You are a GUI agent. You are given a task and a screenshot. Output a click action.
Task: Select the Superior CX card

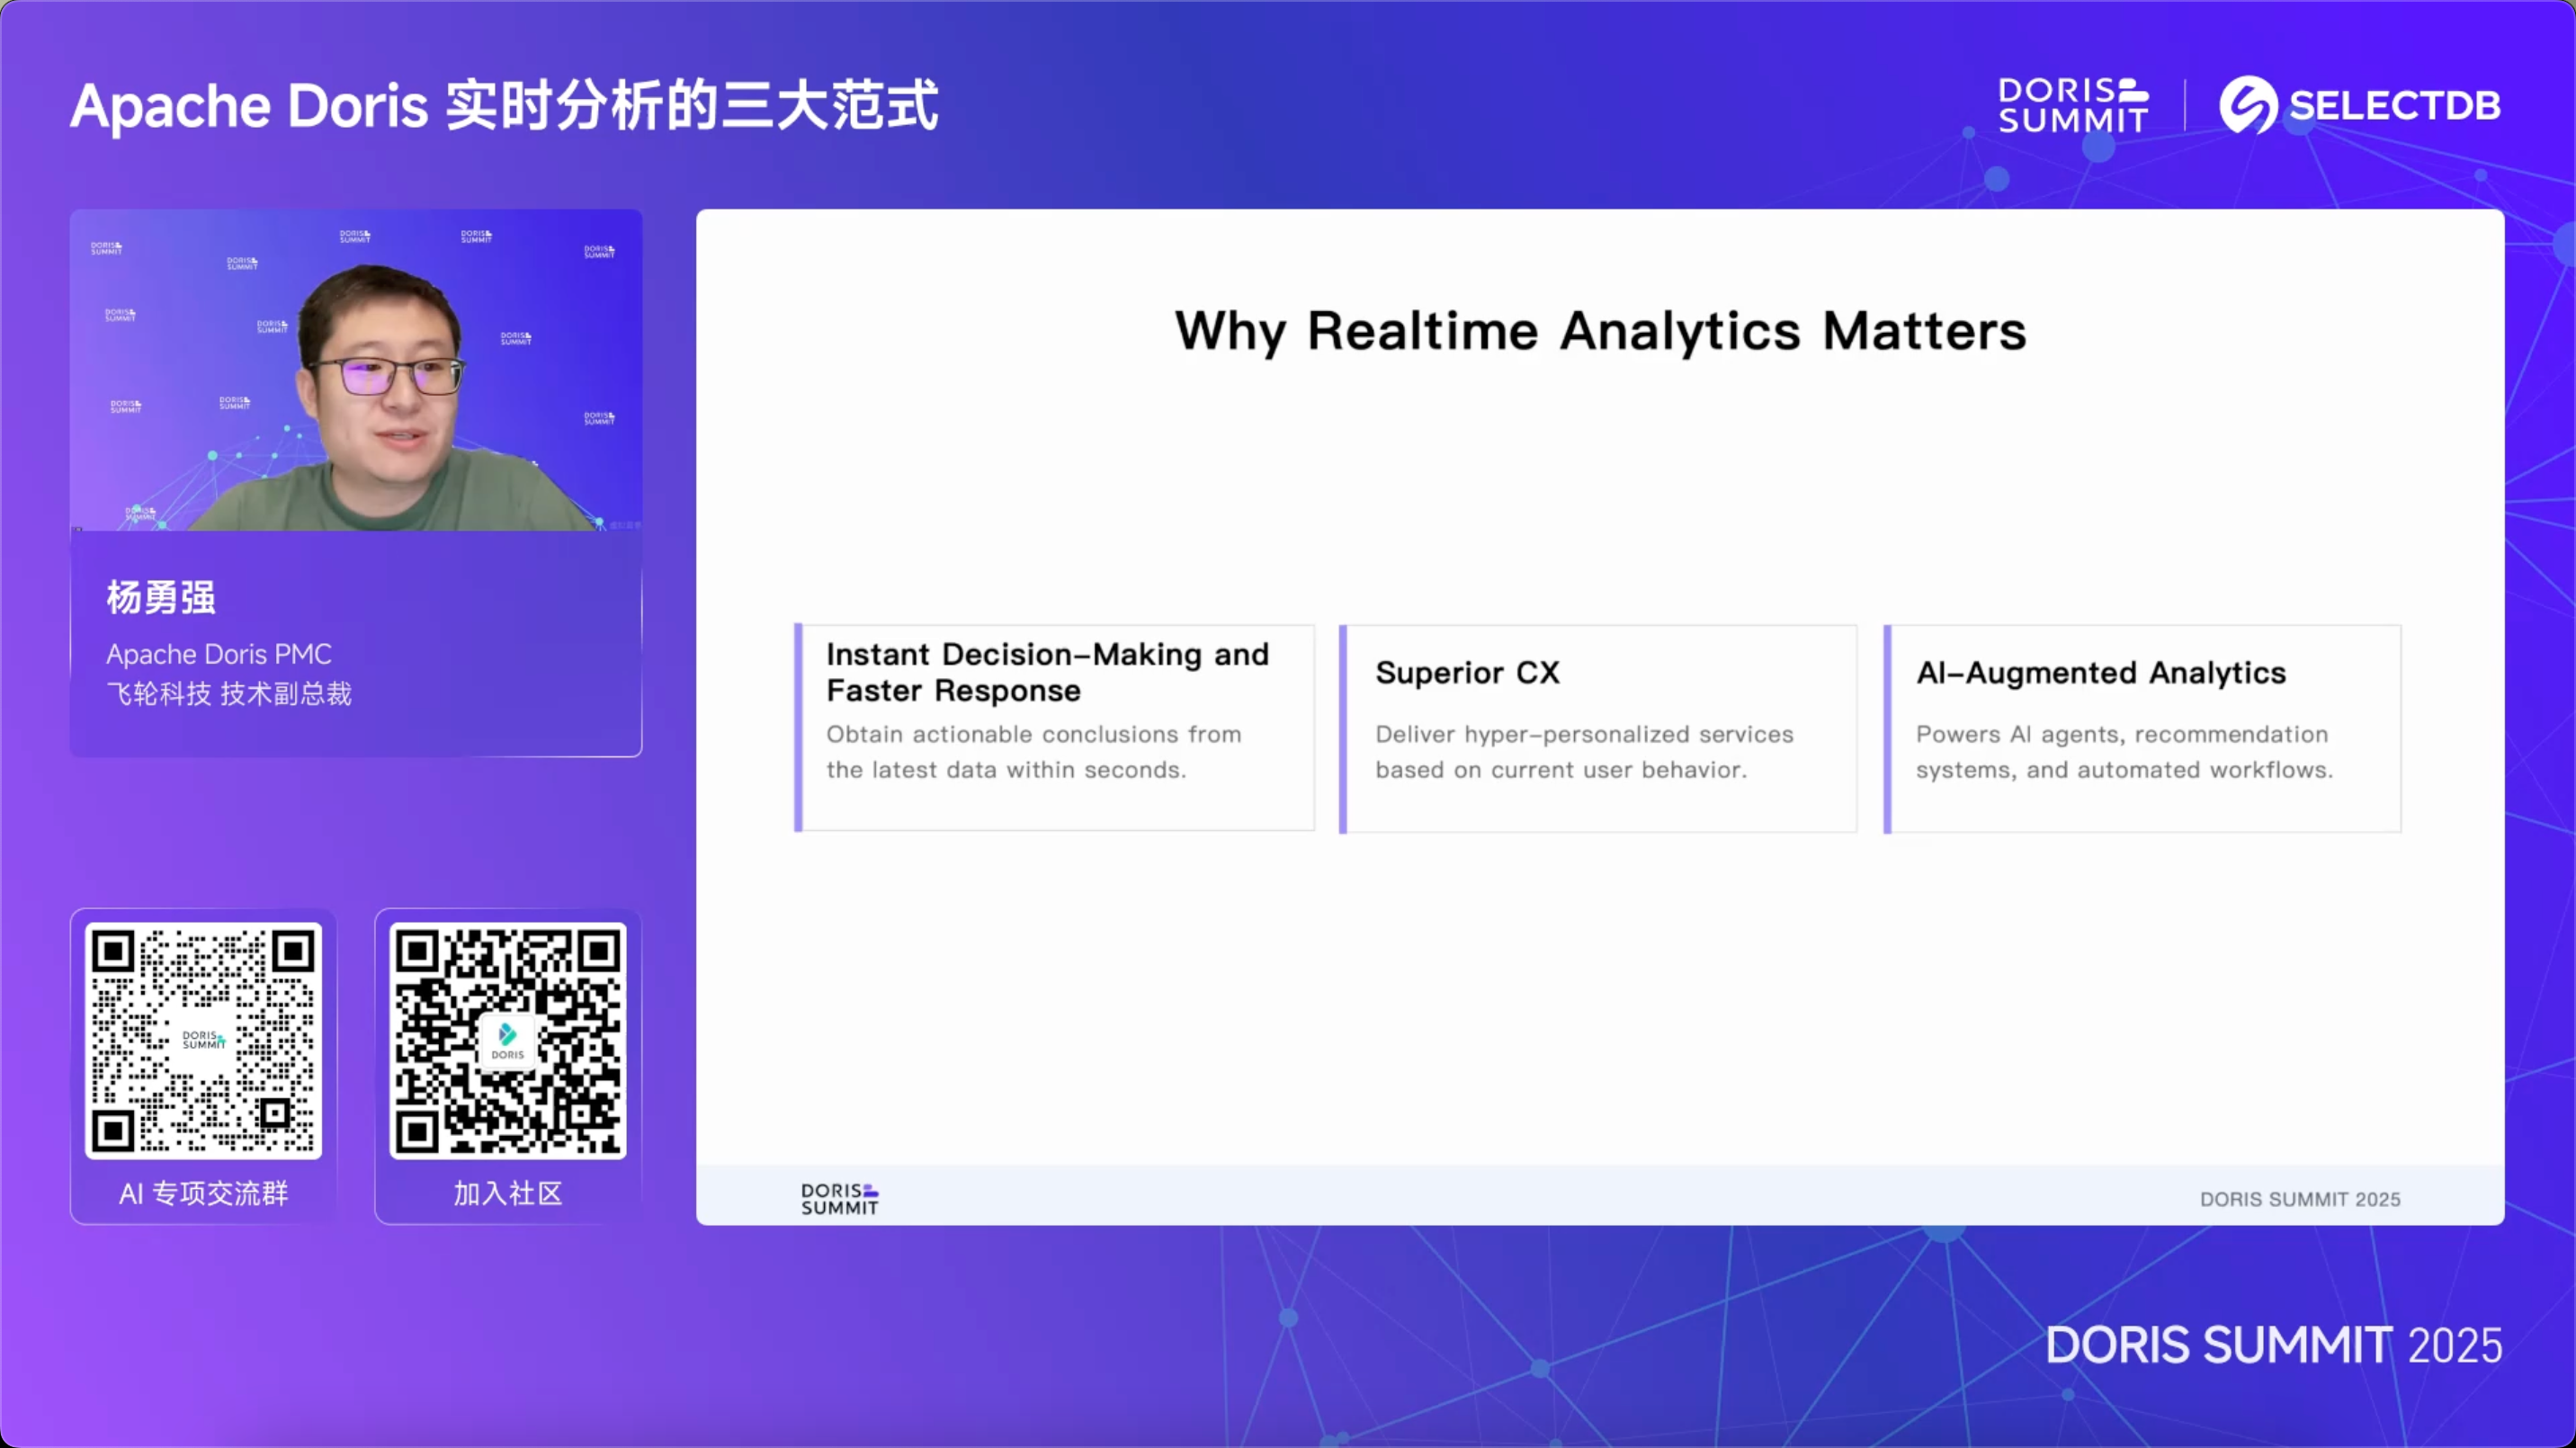click(x=1598, y=728)
